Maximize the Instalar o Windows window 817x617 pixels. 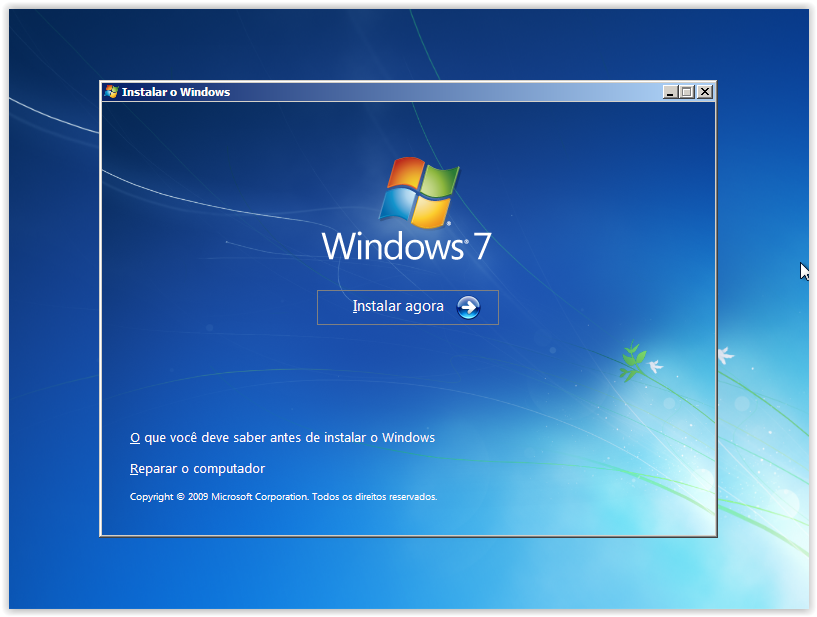click(687, 92)
